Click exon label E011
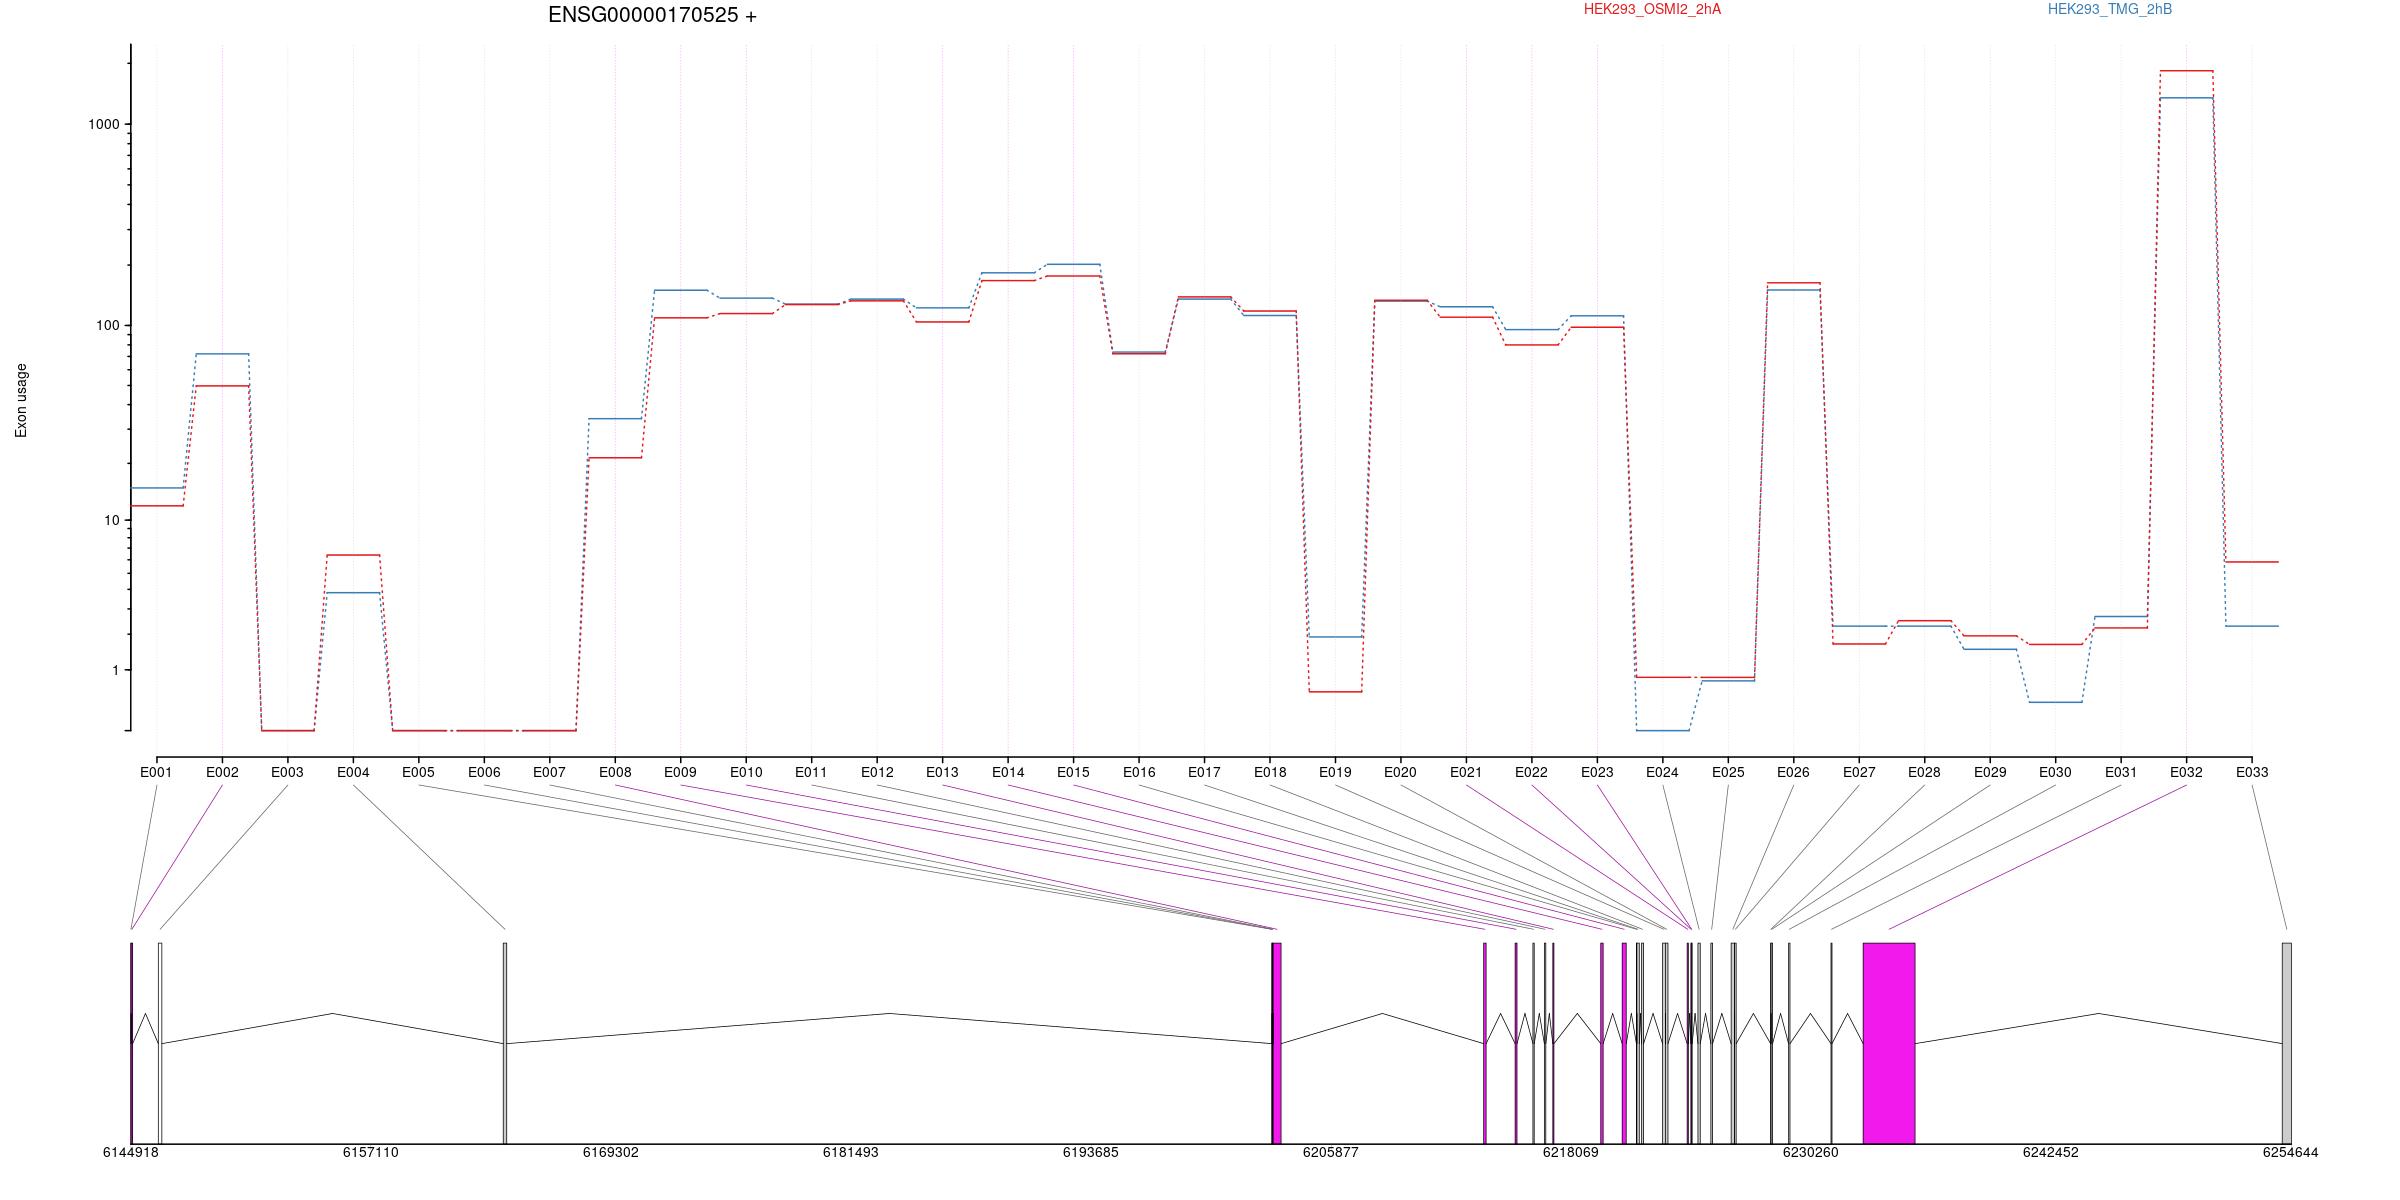 [x=811, y=772]
